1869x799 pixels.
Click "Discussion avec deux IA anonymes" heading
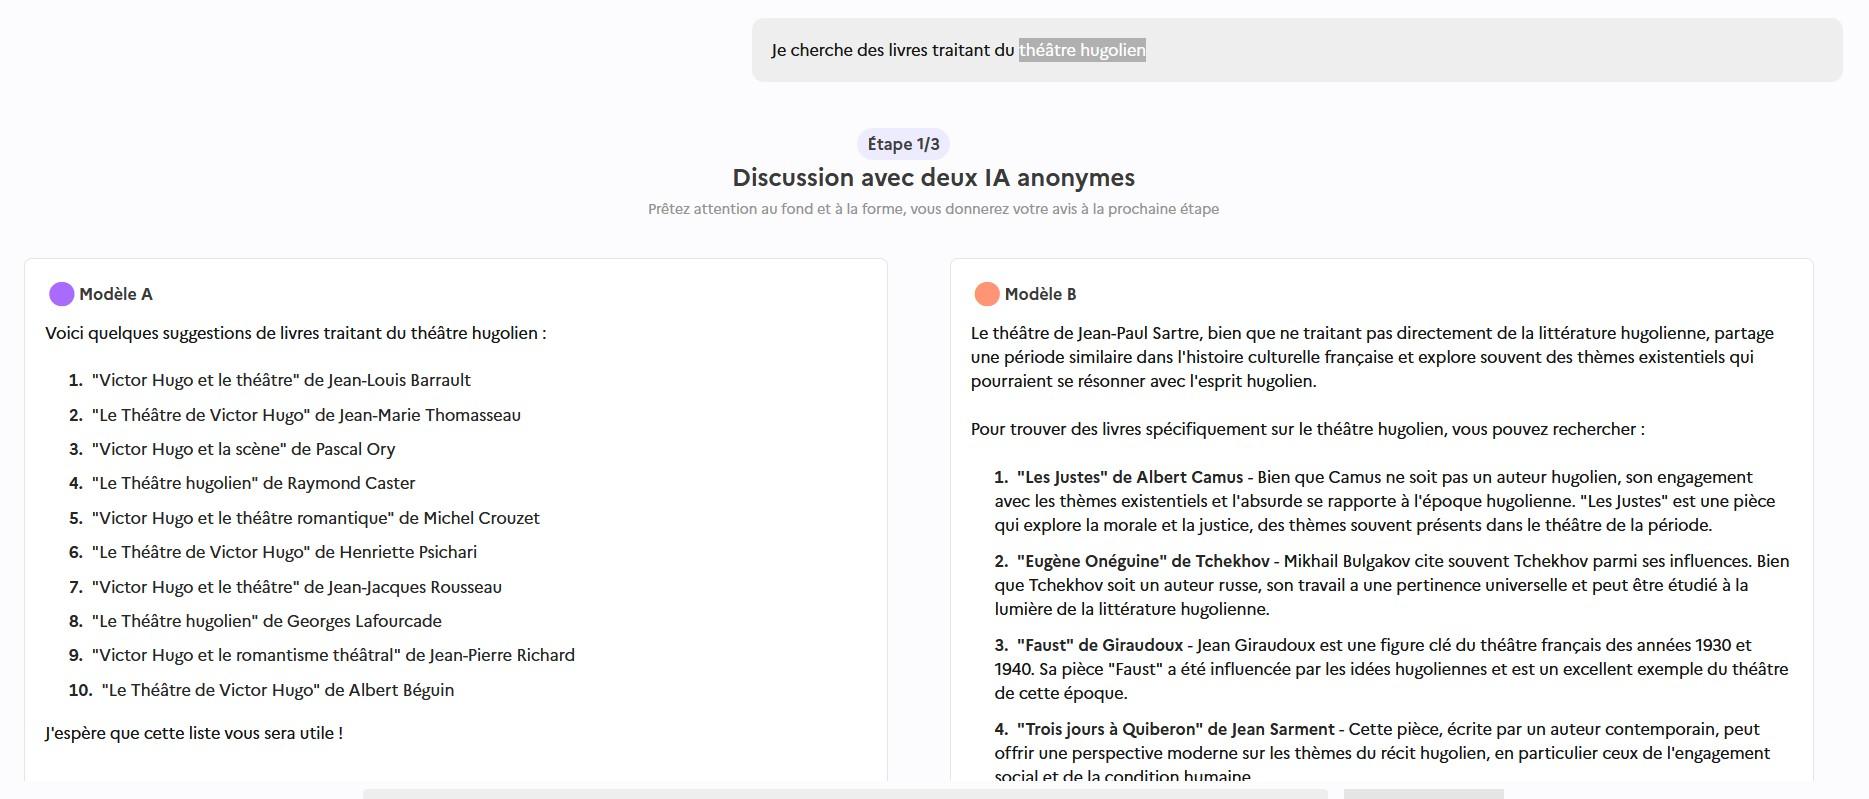pyautogui.click(x=933, y=178)
